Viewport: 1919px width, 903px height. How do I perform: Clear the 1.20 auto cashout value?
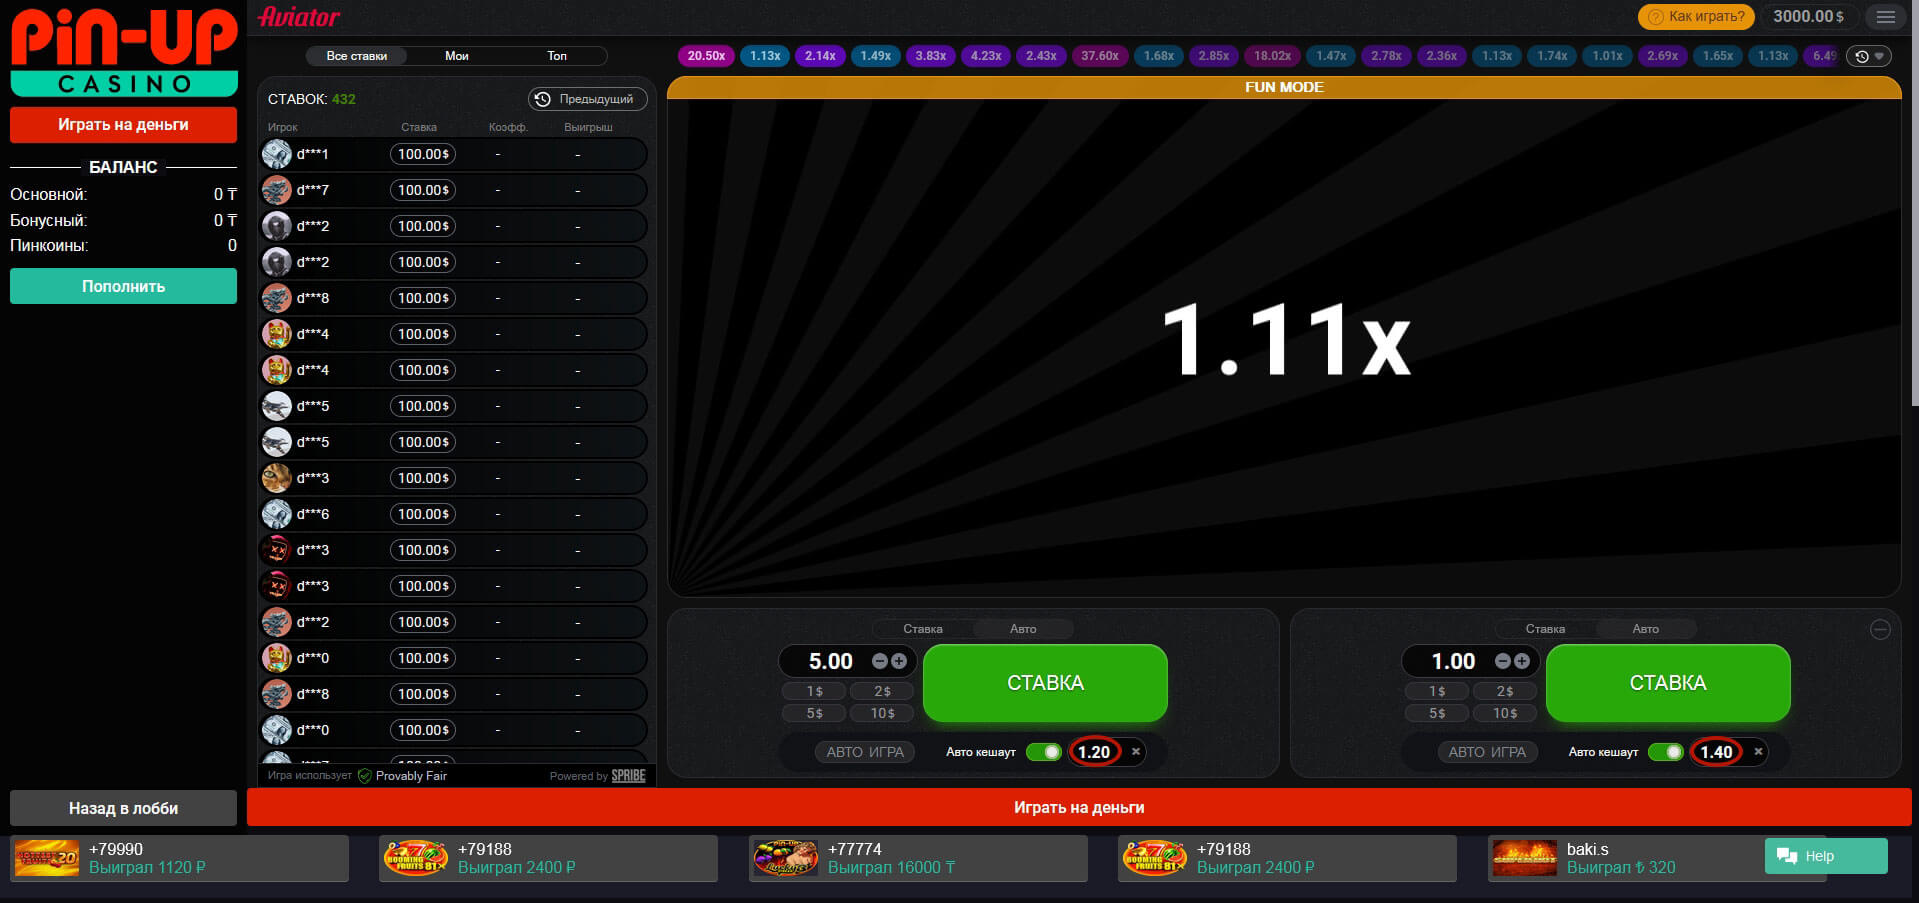(x=1136, y=752)
